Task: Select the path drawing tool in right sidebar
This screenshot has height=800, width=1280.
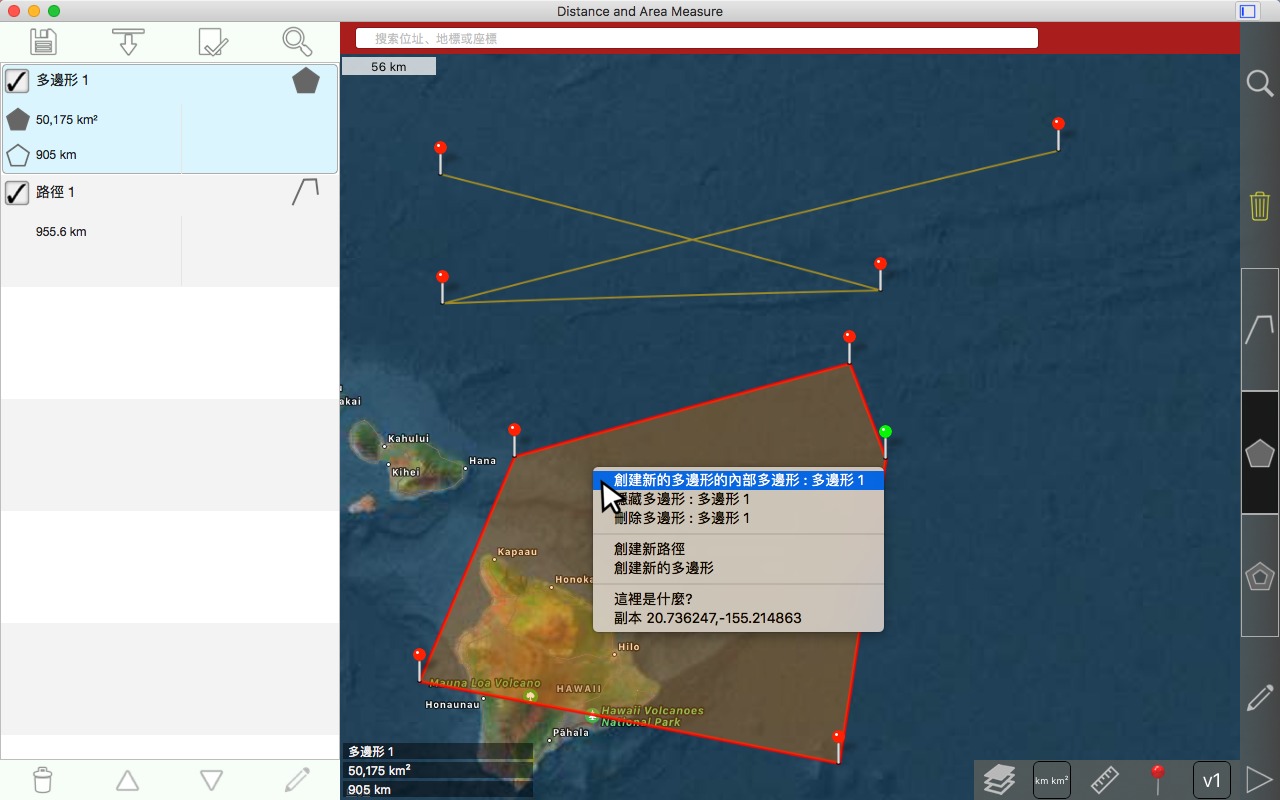Action: (1259, 329)
